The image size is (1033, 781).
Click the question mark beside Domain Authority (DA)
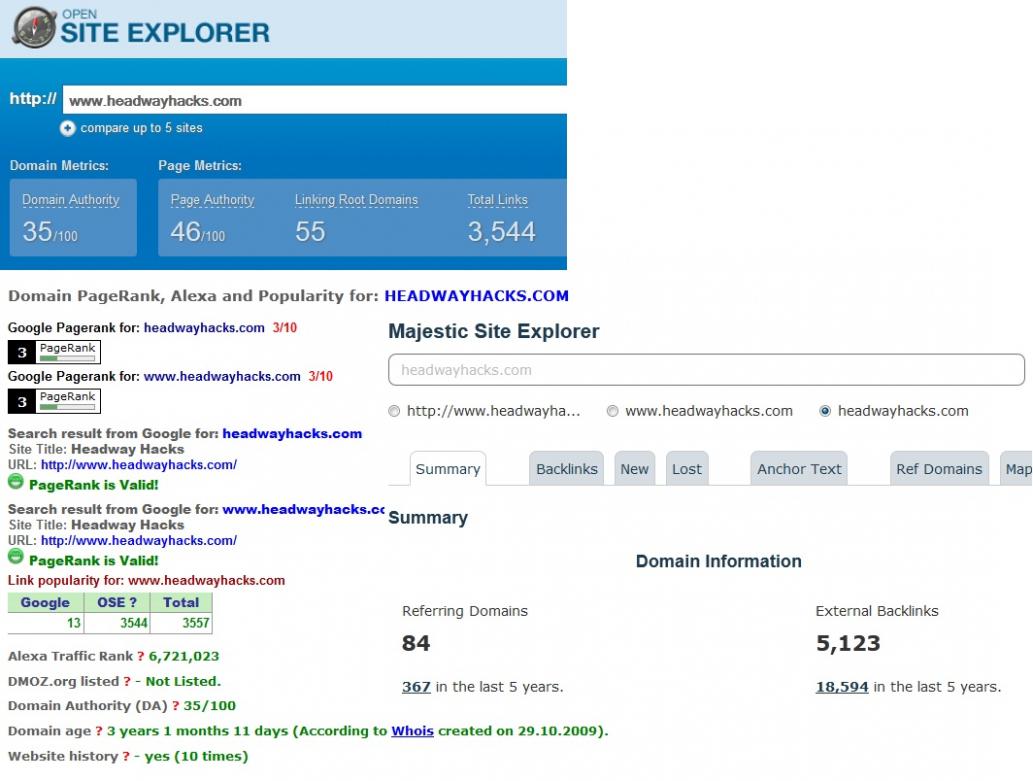176,706
